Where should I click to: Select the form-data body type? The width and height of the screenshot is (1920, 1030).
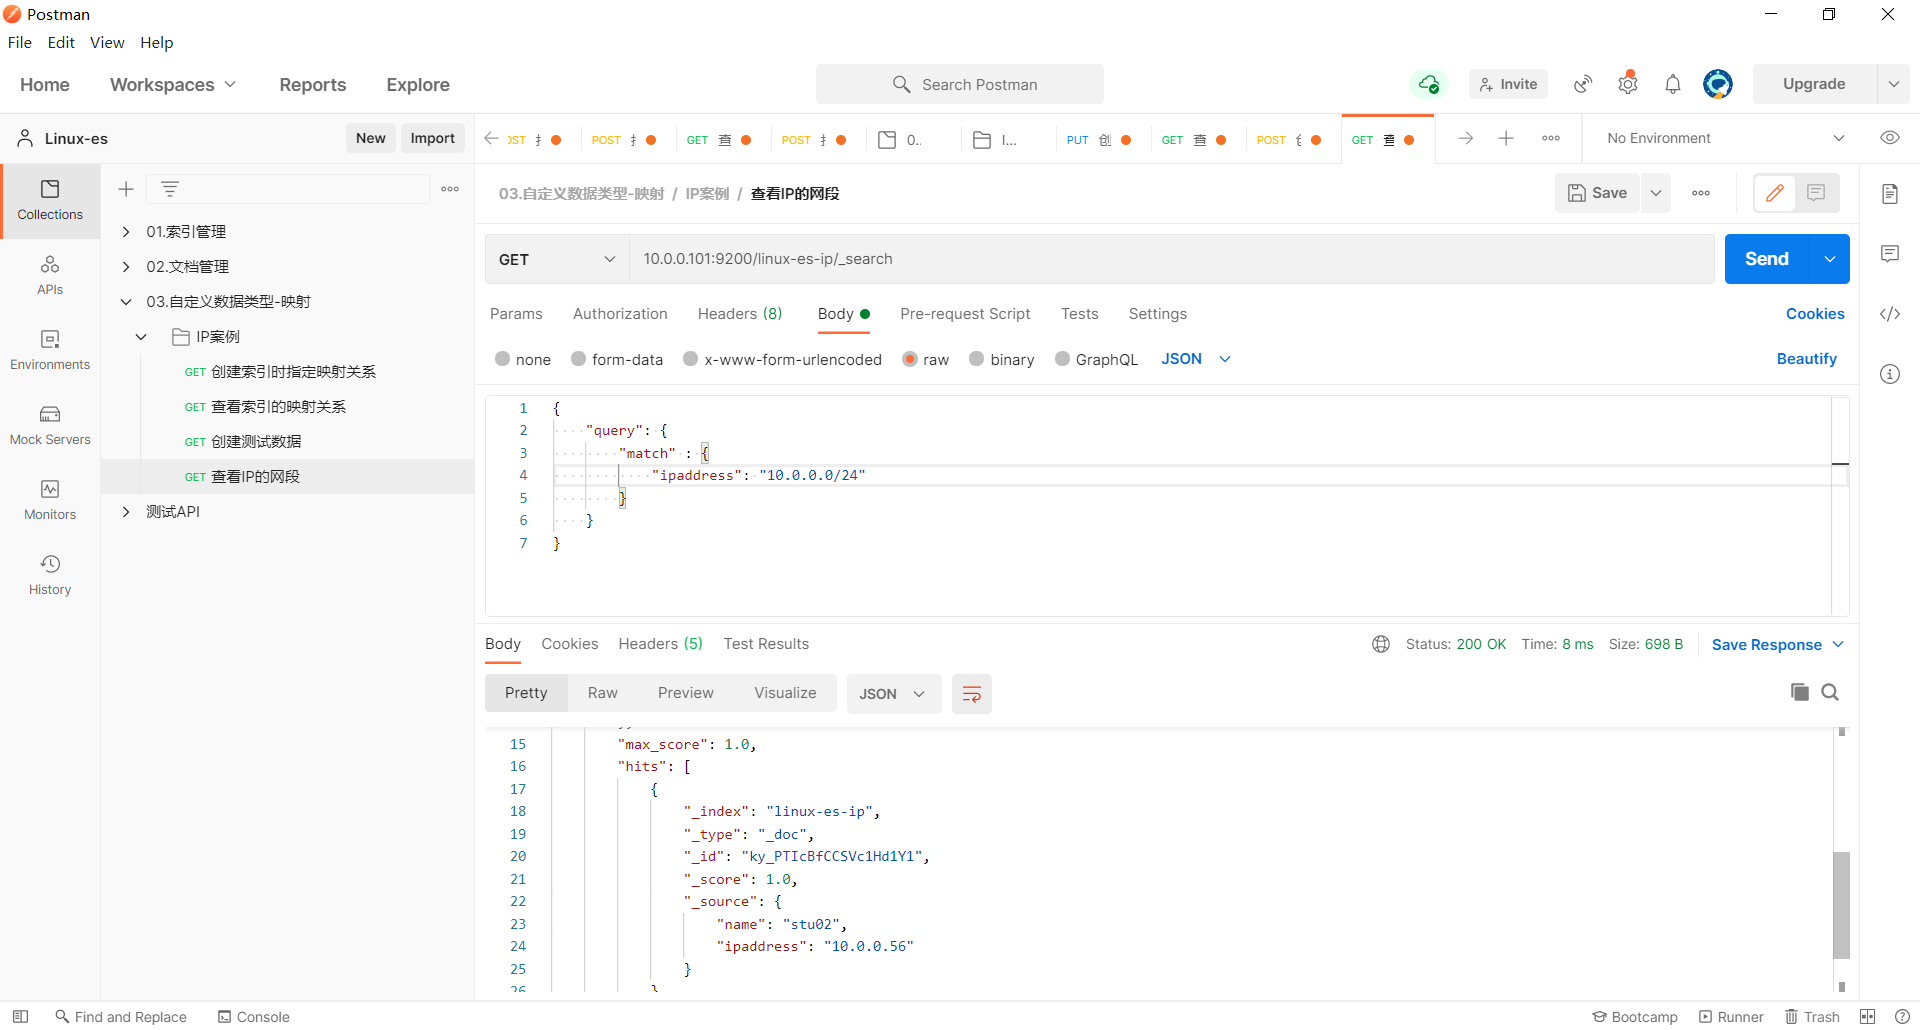(x=579, y=359)
